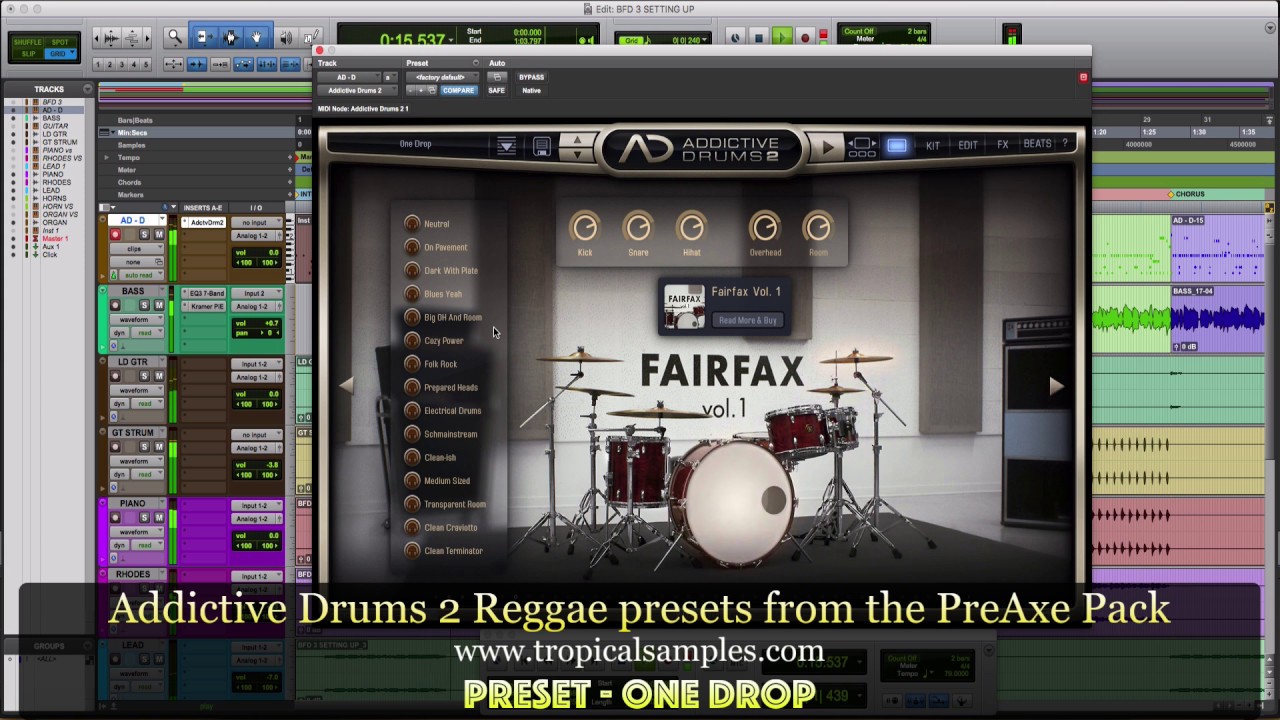This screenshot has height=720, width=1280.
Task: Open the FX page tab
Action: 1003,145
